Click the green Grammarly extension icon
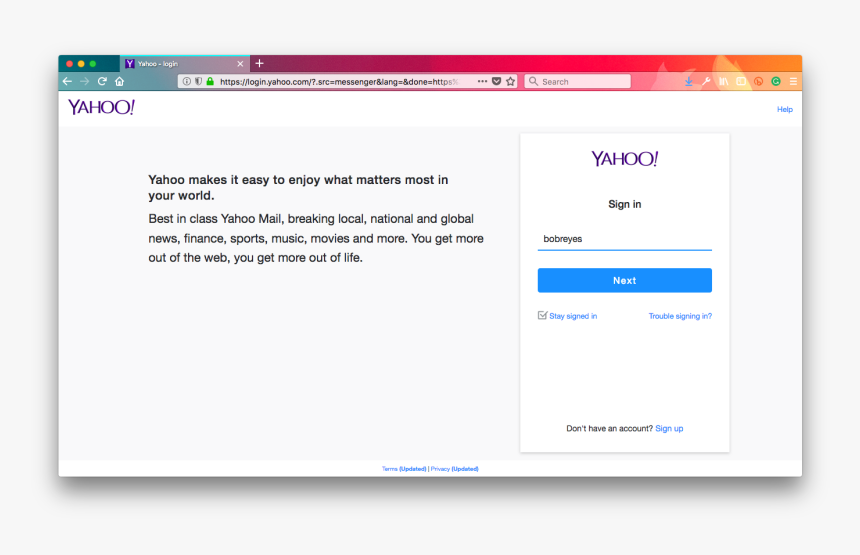This screenshot has height=555, width=860. 776,81
